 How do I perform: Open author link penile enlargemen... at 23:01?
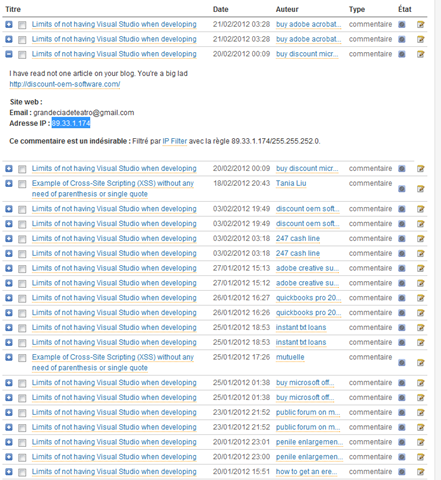(x=309, y=442)
